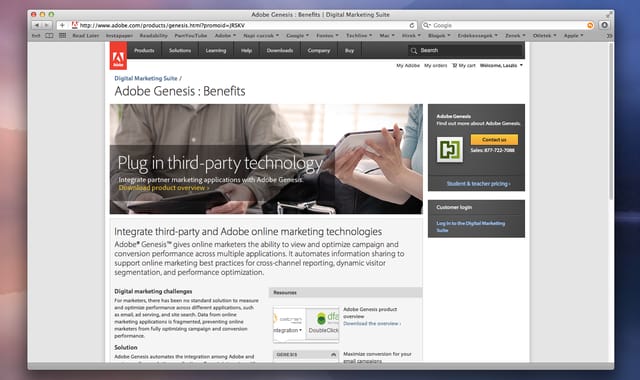Click the orange snapback icon in the Google field
This screenshot has height=380, width=640.
(x=590, y=25)
